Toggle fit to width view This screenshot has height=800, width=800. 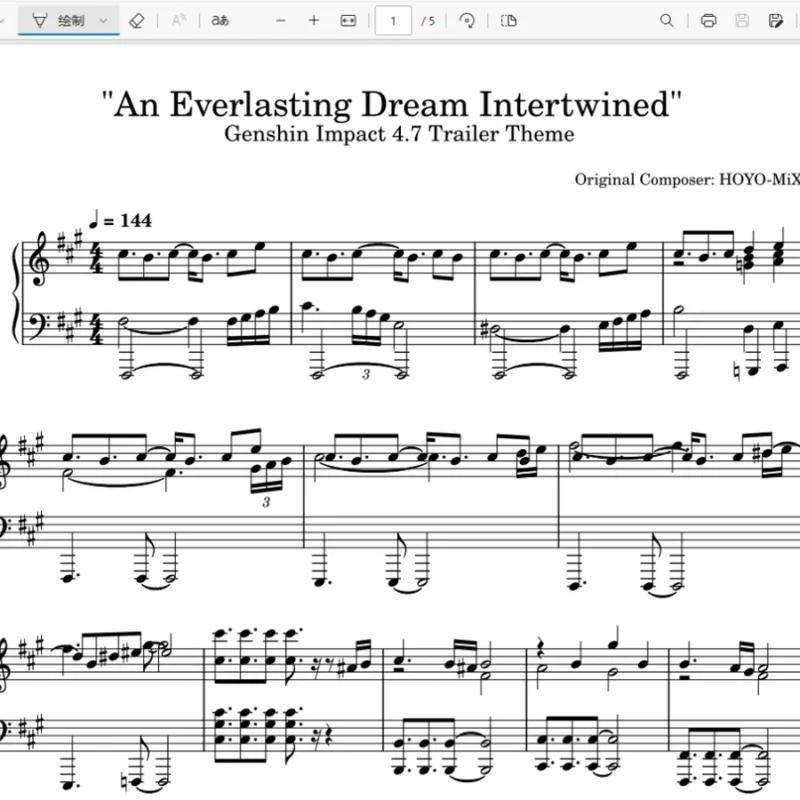point(348,21)
